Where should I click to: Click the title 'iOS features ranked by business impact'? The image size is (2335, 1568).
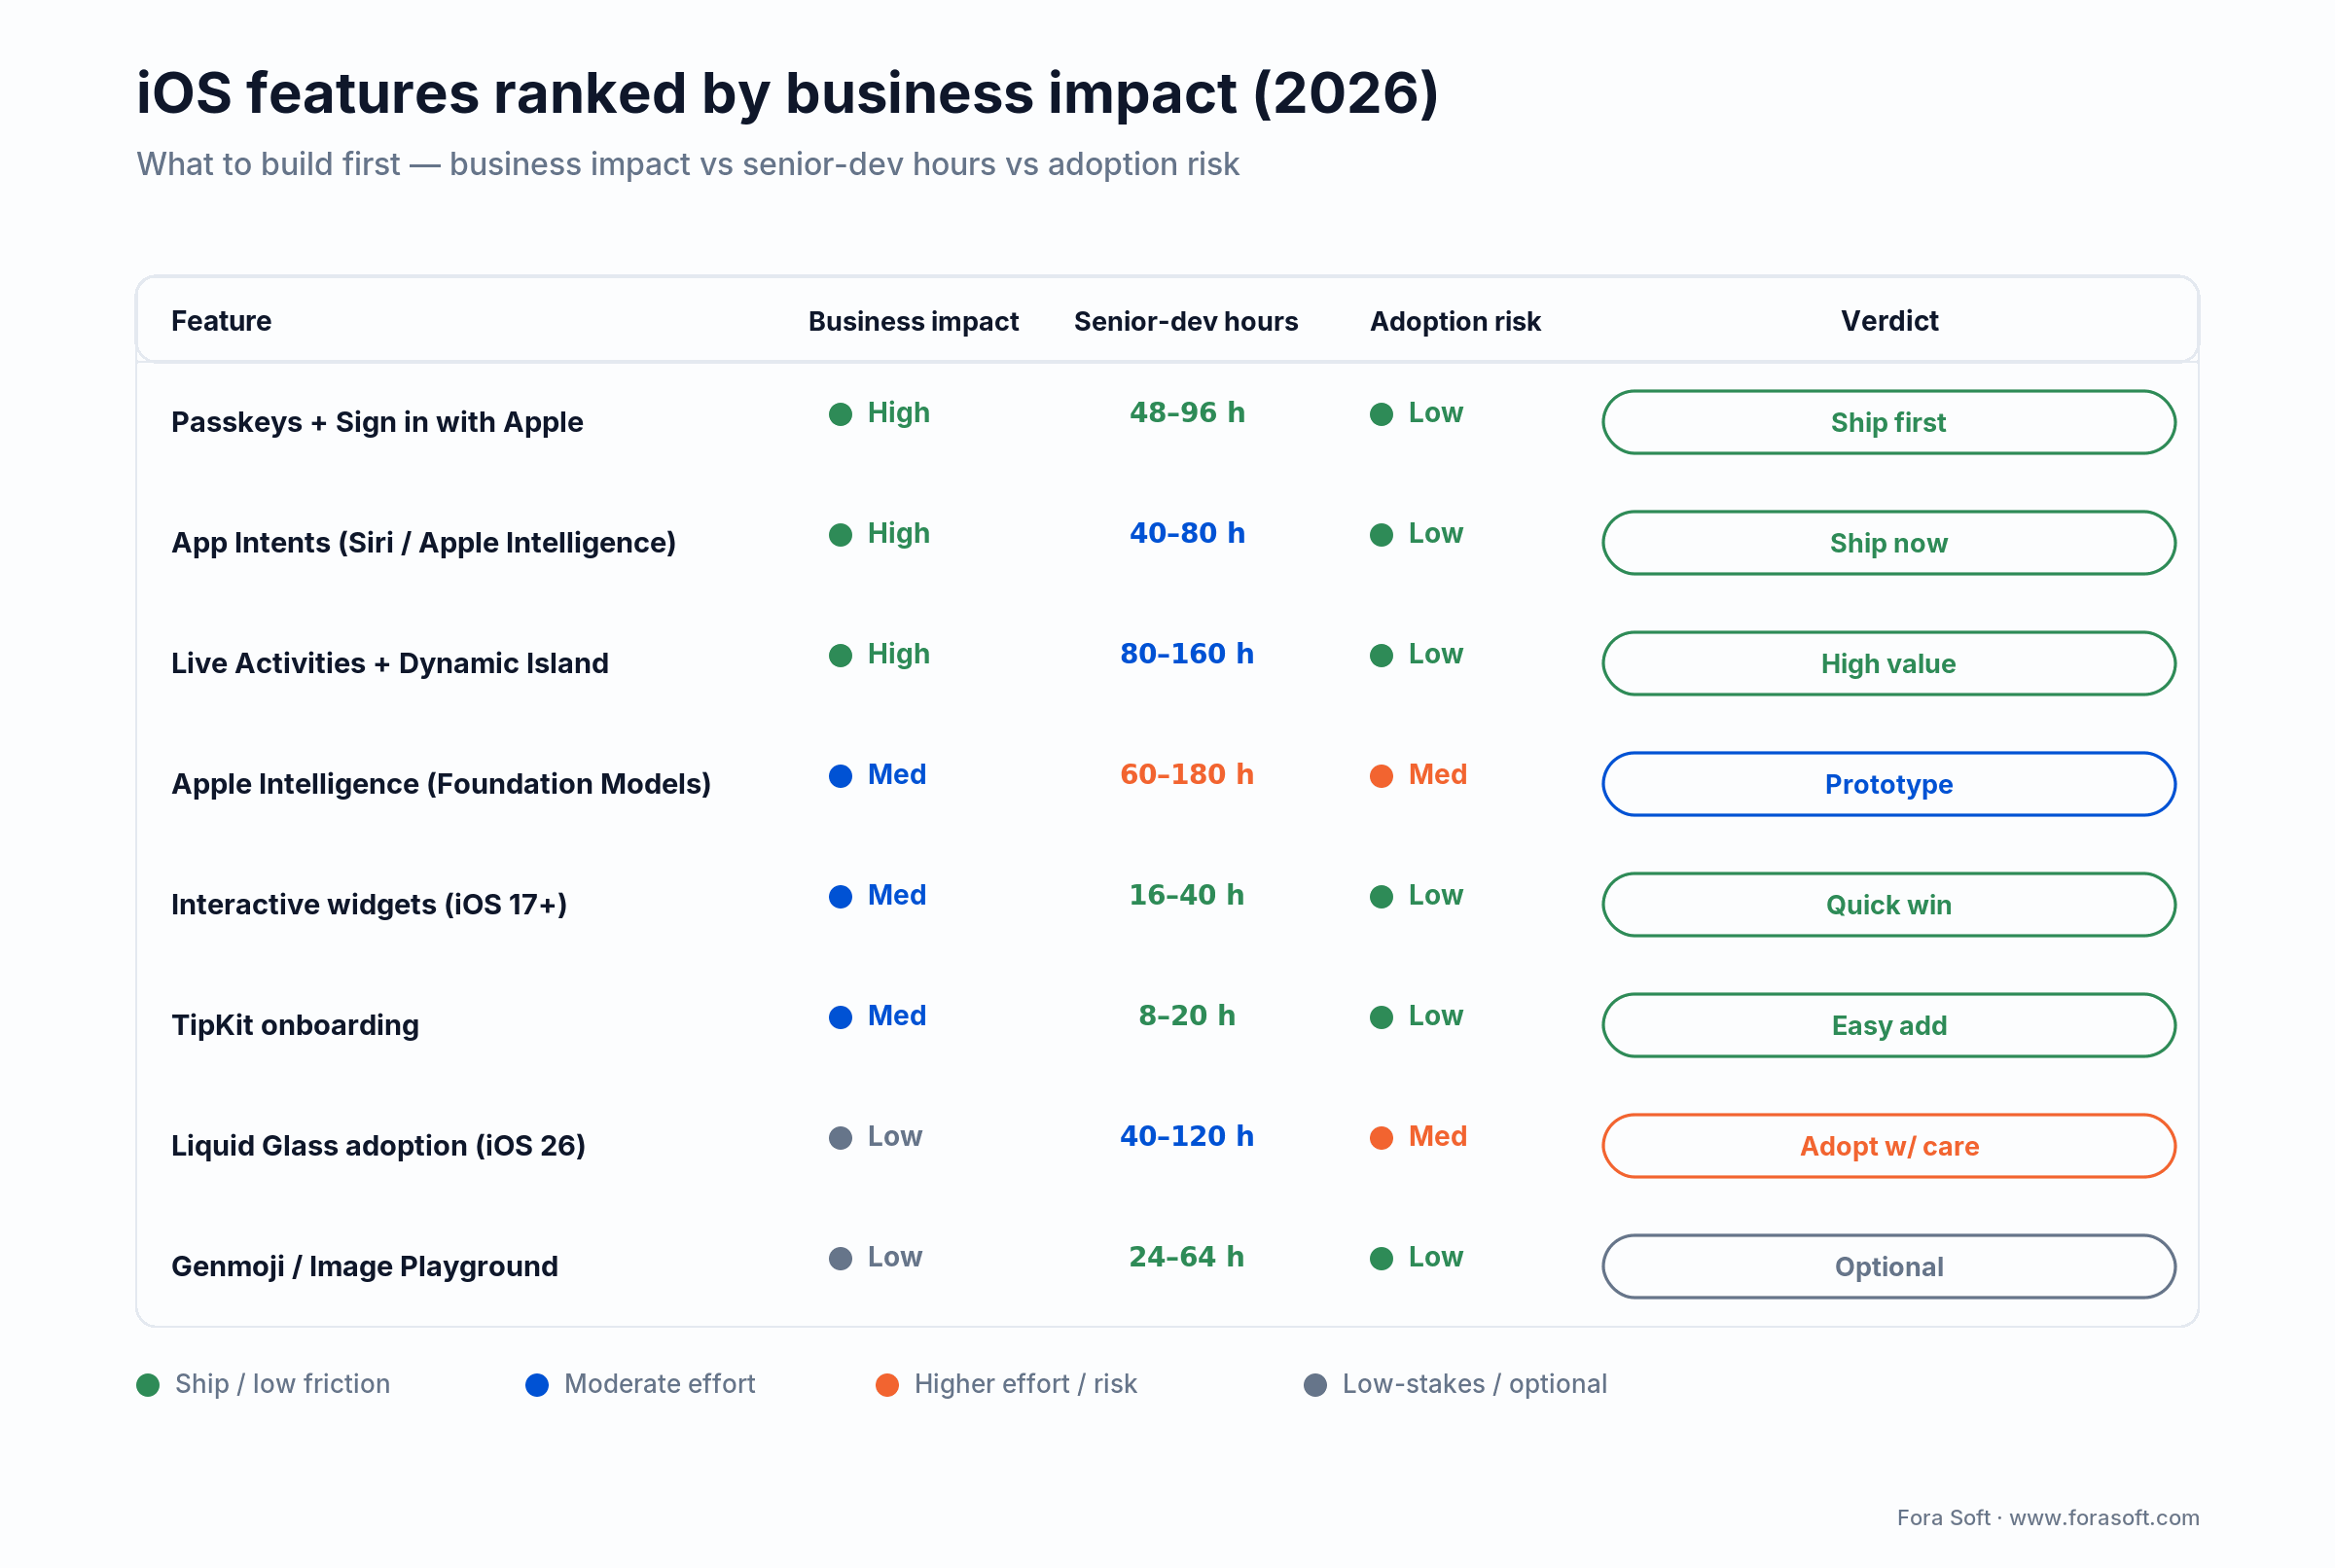click(787, 93)
